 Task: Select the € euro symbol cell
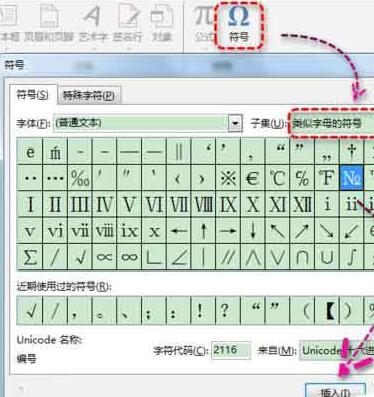pos(253,178)
